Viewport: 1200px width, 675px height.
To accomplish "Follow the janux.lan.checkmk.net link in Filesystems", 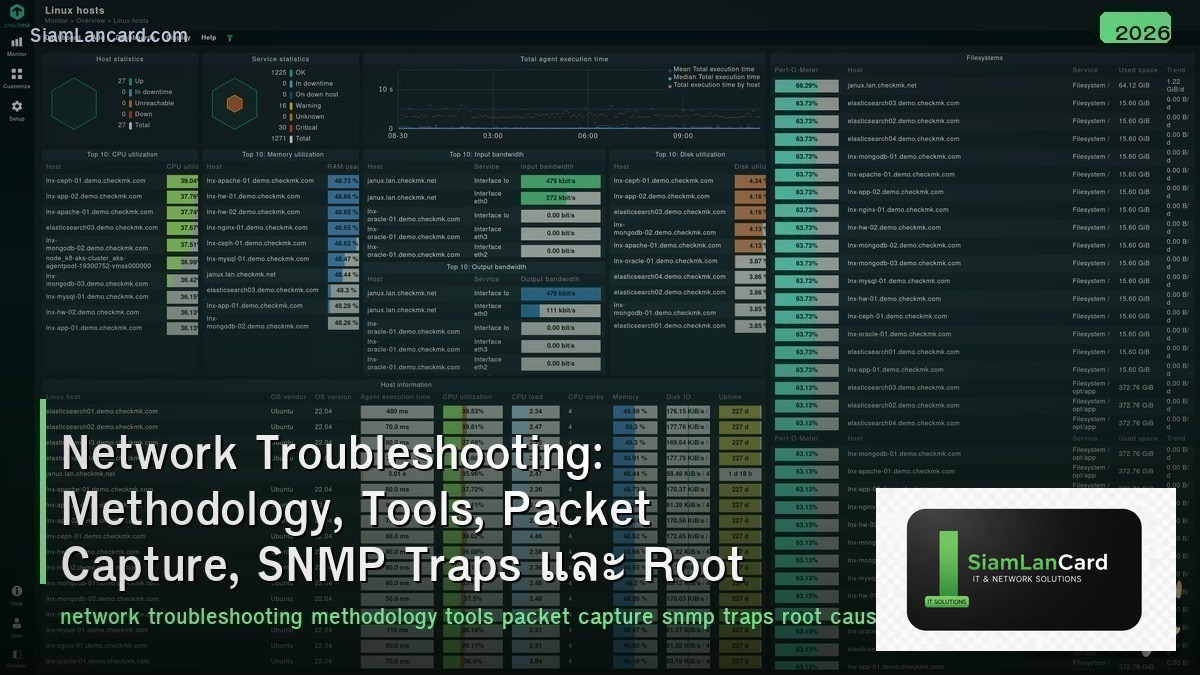I will (x=880, y=85).
